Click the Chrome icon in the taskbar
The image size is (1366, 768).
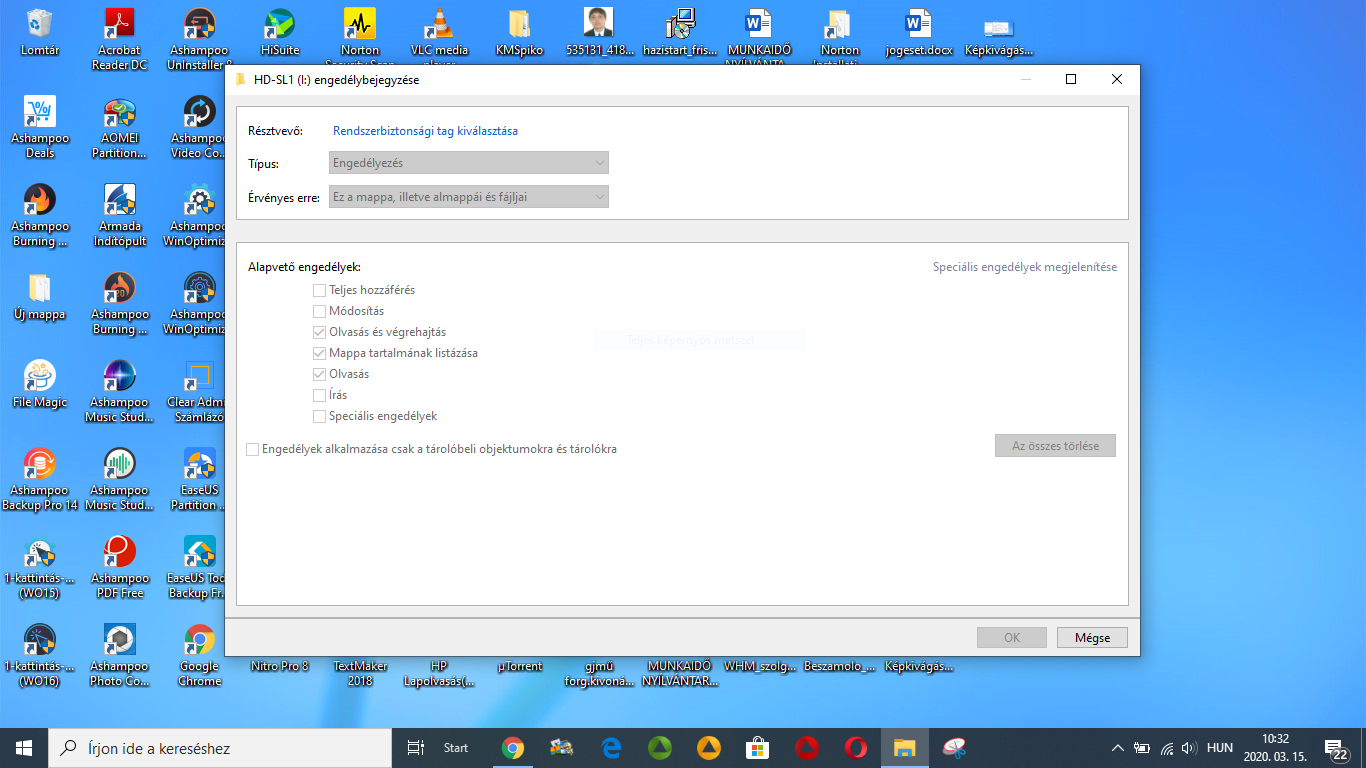[513, 747]
